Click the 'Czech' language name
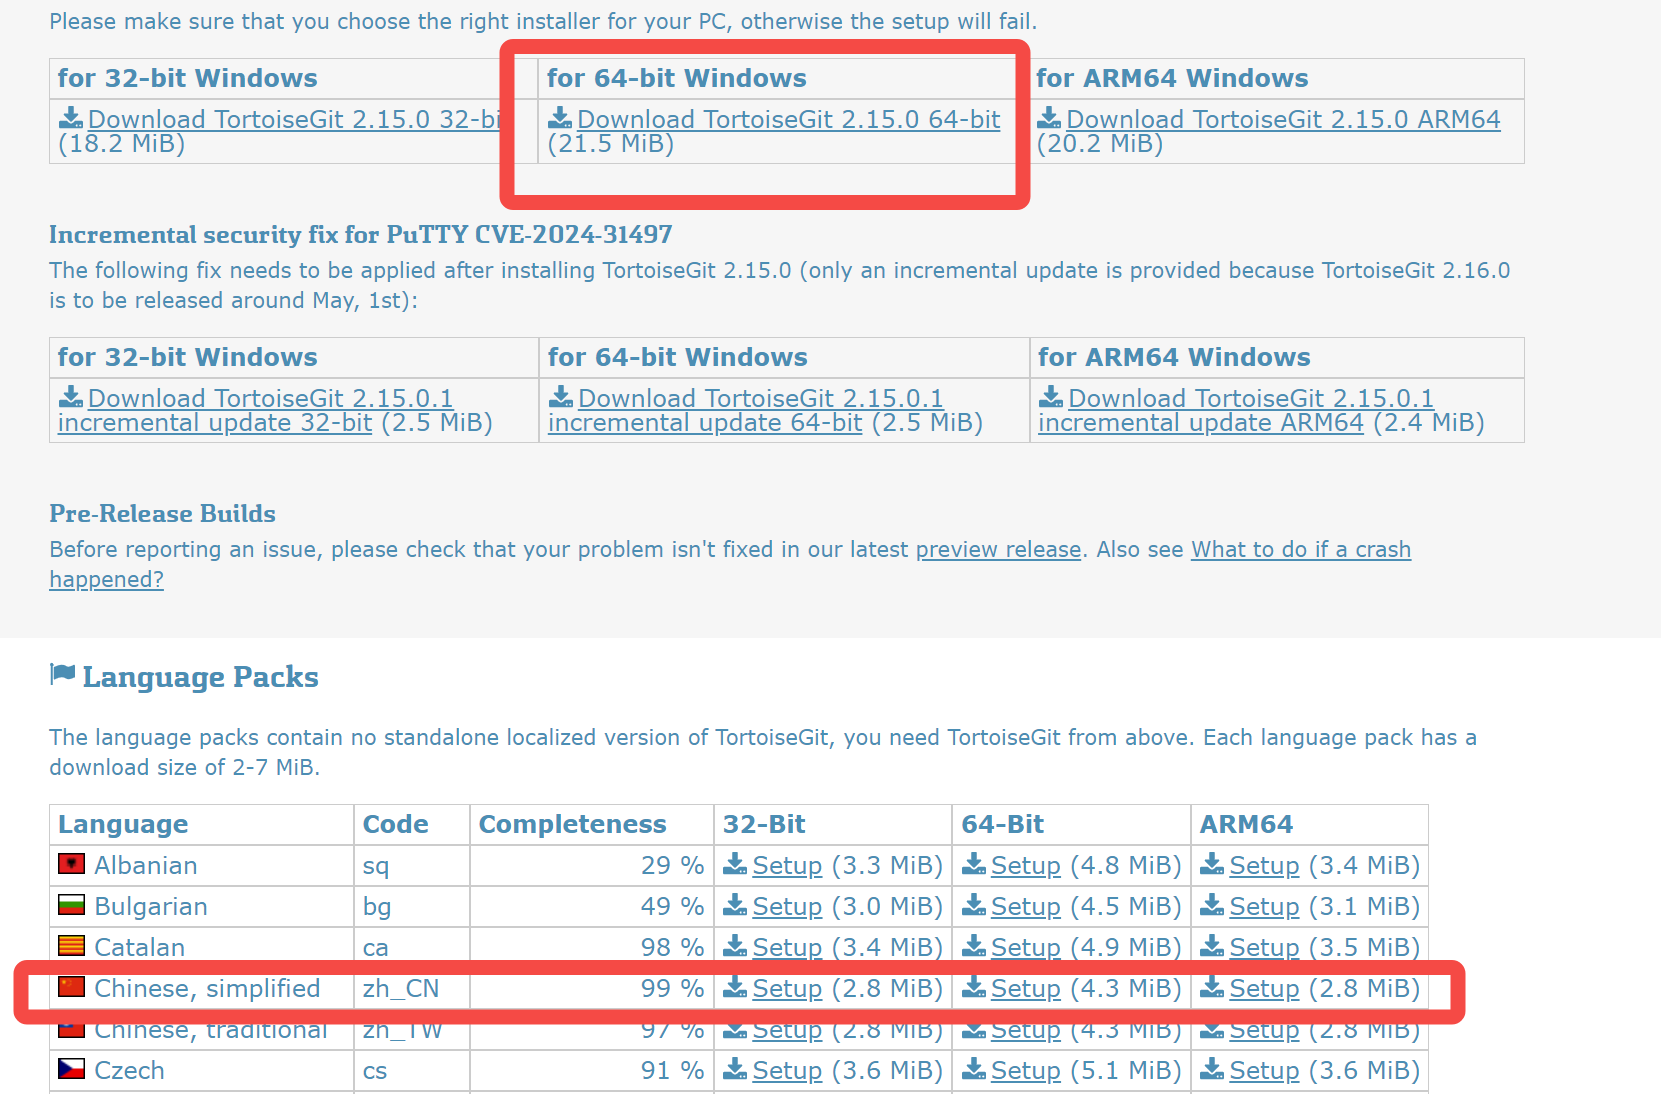 coord(129,1070)
